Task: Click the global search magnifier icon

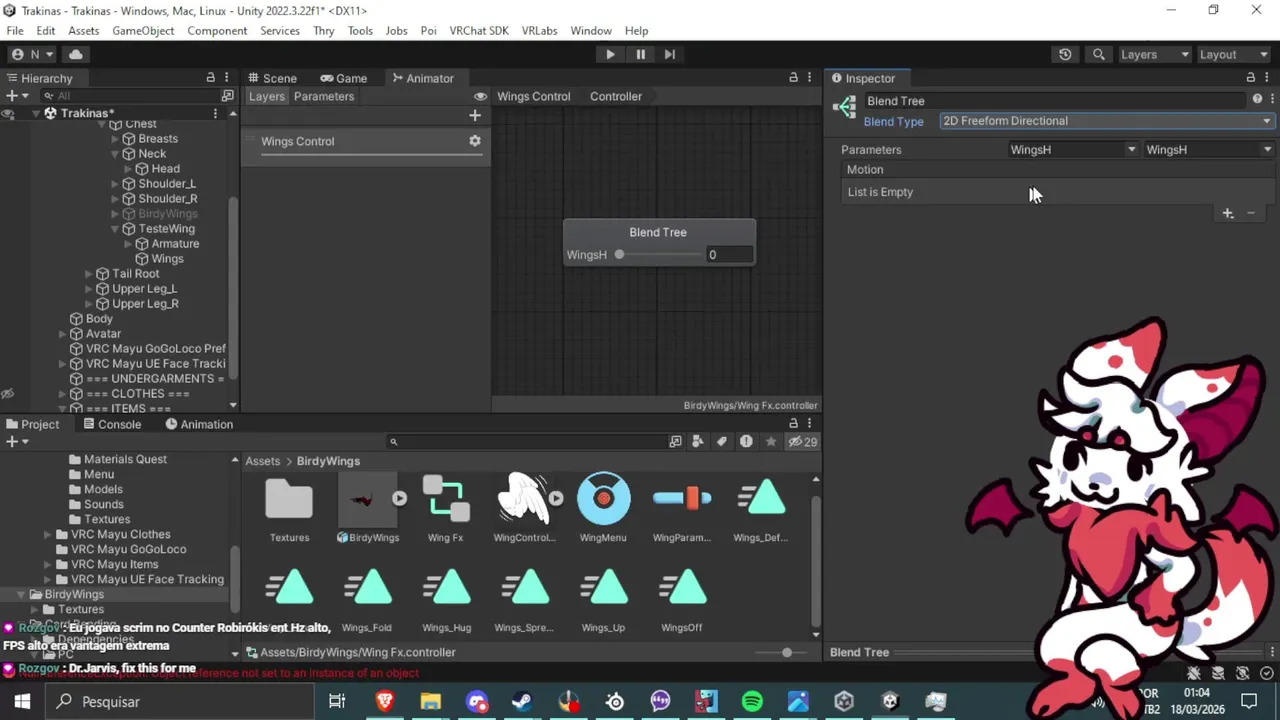Action: (1099, 54)
